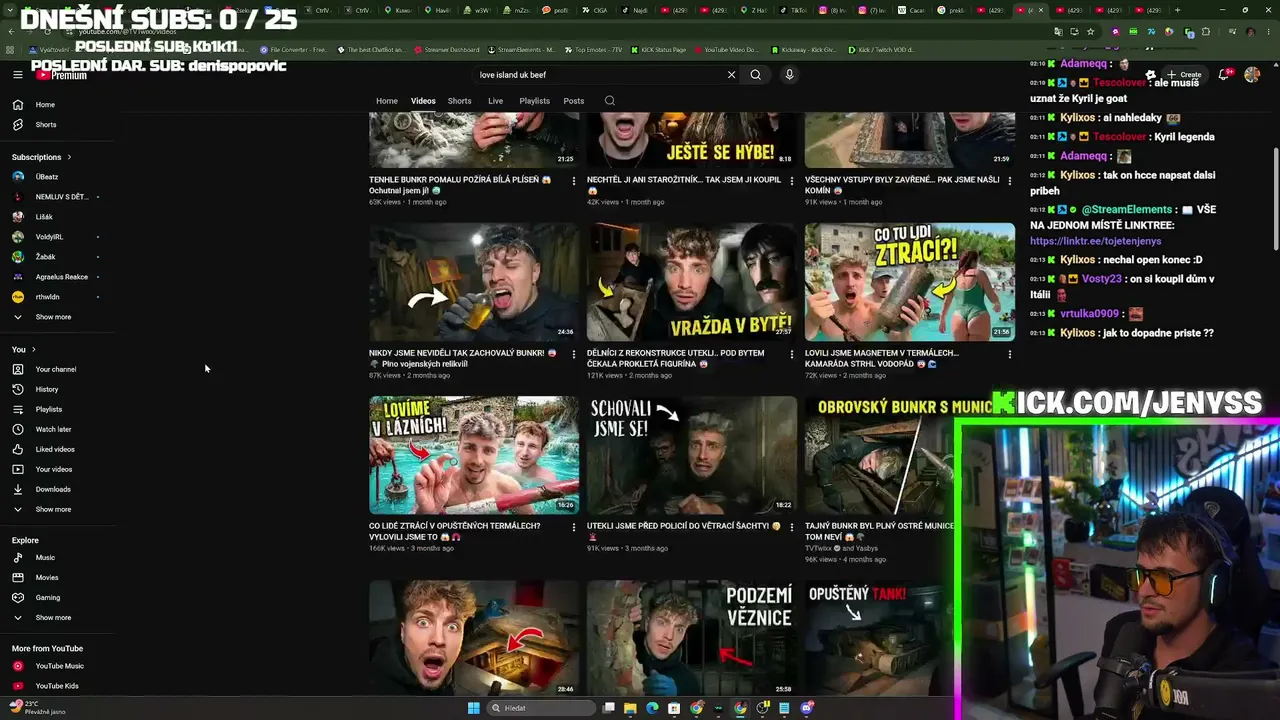Open File Explorer from the taskbar
1280x720 pixels.
[630, 708]
